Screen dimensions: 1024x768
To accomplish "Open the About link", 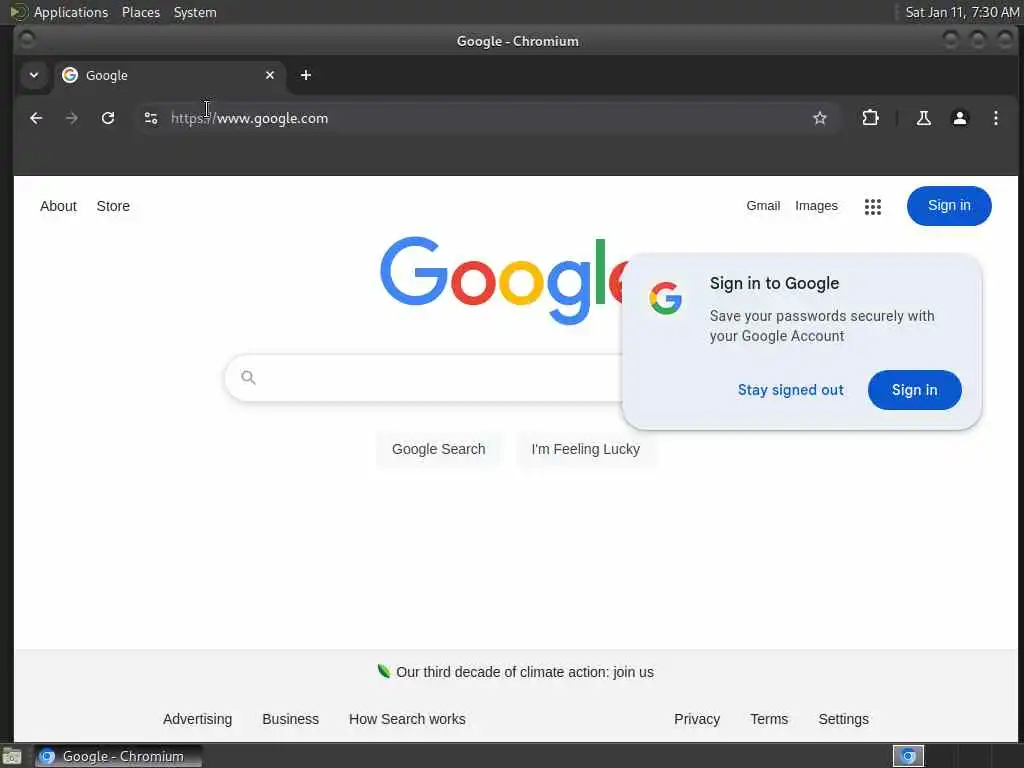I will pyautogui.click(x=58, y=206).
